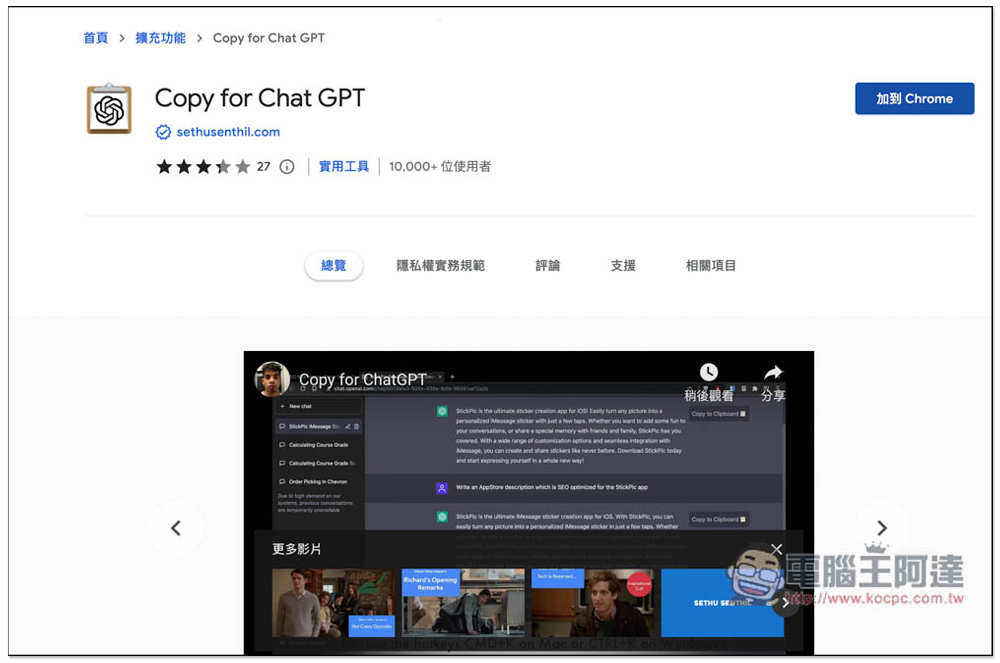
Task: Open the video uploader avatar
Action: coord(272,379)
